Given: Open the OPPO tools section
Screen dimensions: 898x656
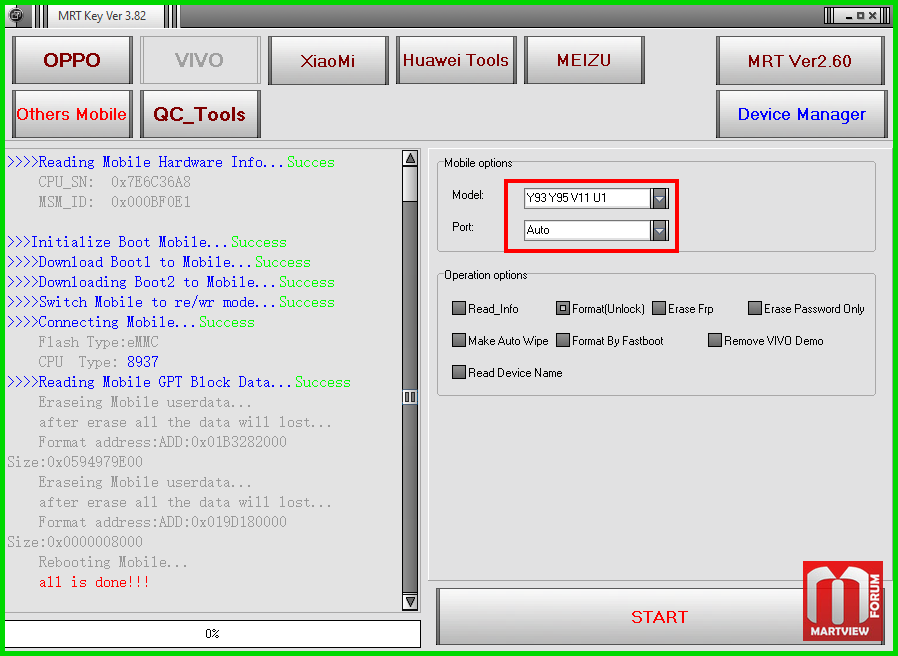Looking at the screenshot, I should (x=72, y=60).
